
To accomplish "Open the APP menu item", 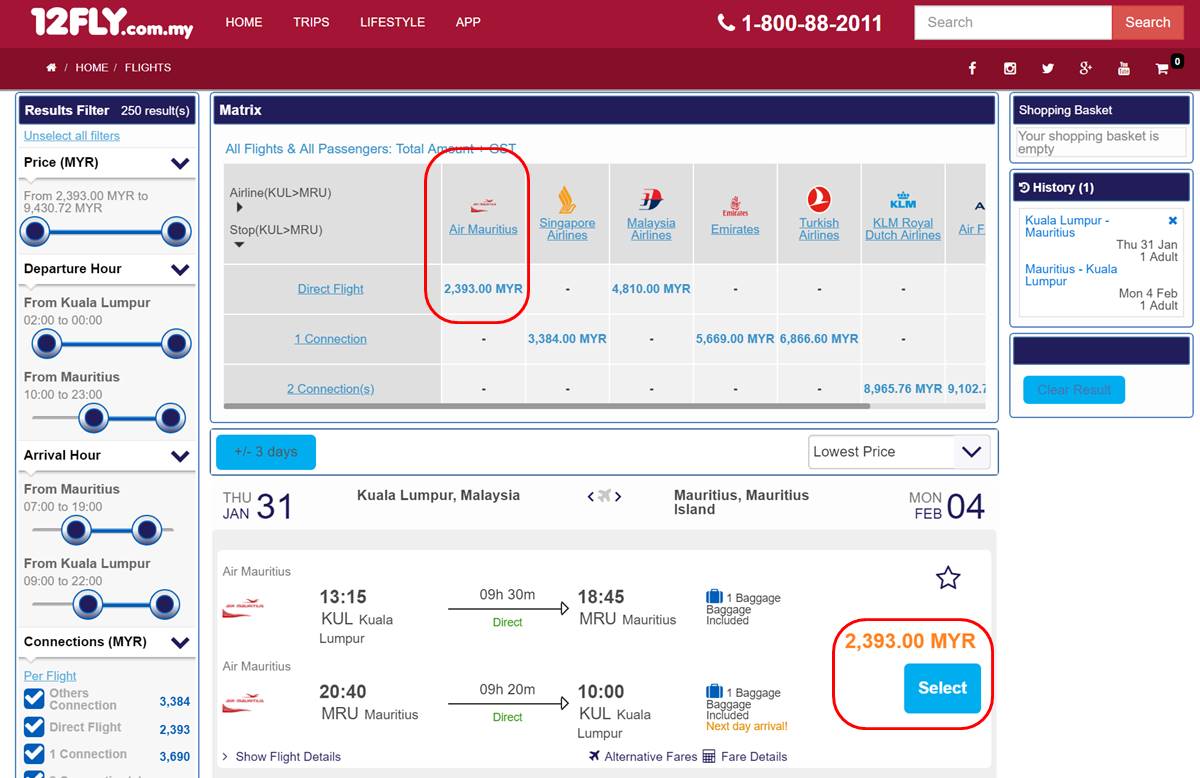I will pos(468,22).
